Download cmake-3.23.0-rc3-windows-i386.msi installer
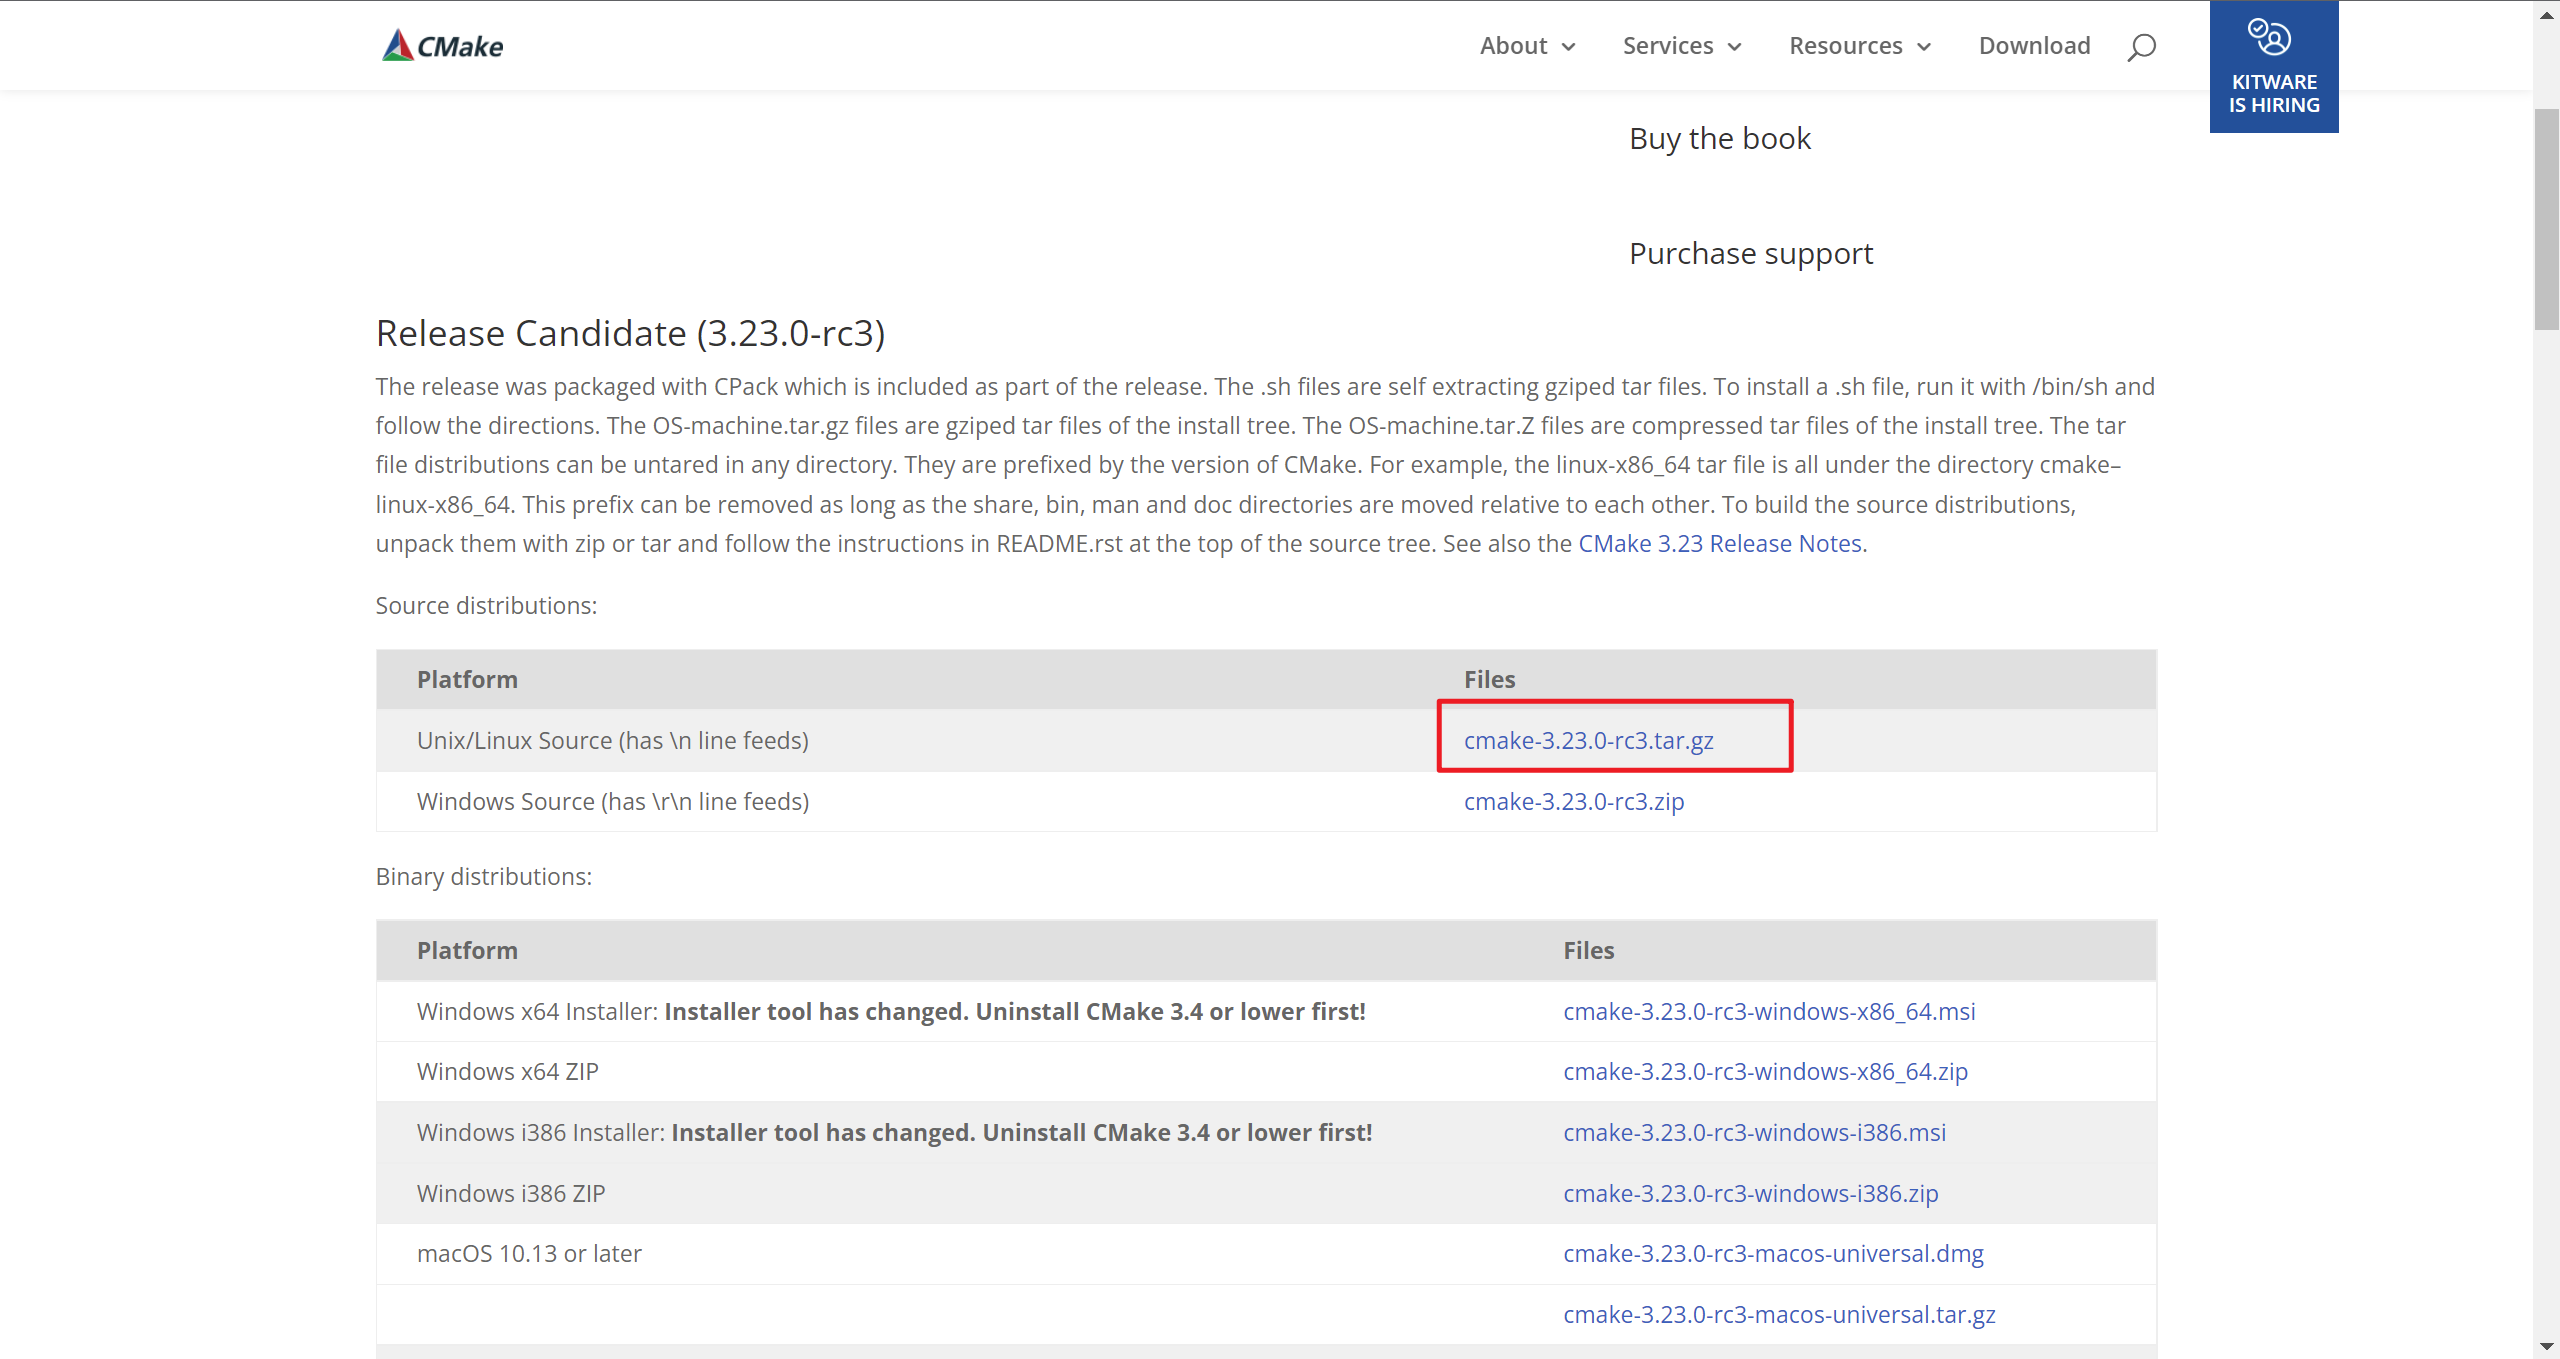Screen dimensions: 2560x1359 [x=1754, y=1133]
